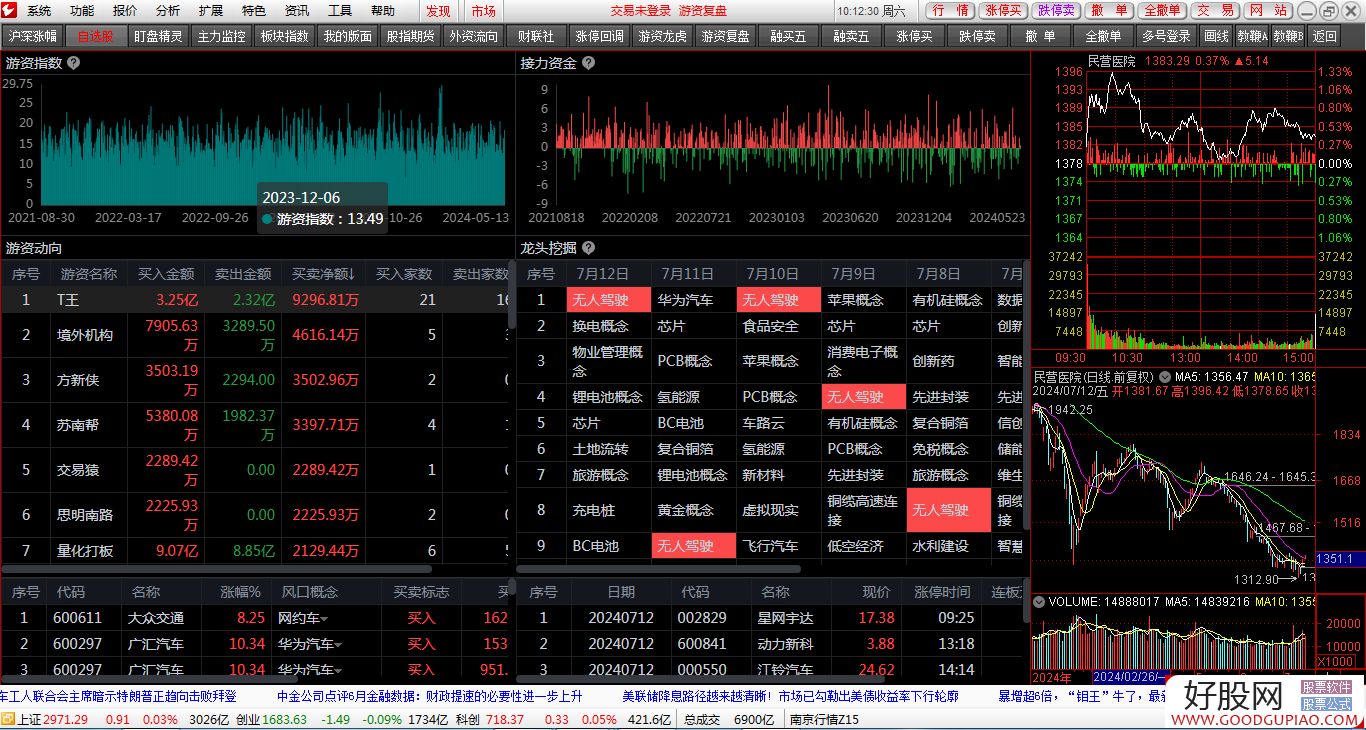This screenshot has height=730, width=1366.
Task: Select the 方新侠 row
Action: pos(255,380)
